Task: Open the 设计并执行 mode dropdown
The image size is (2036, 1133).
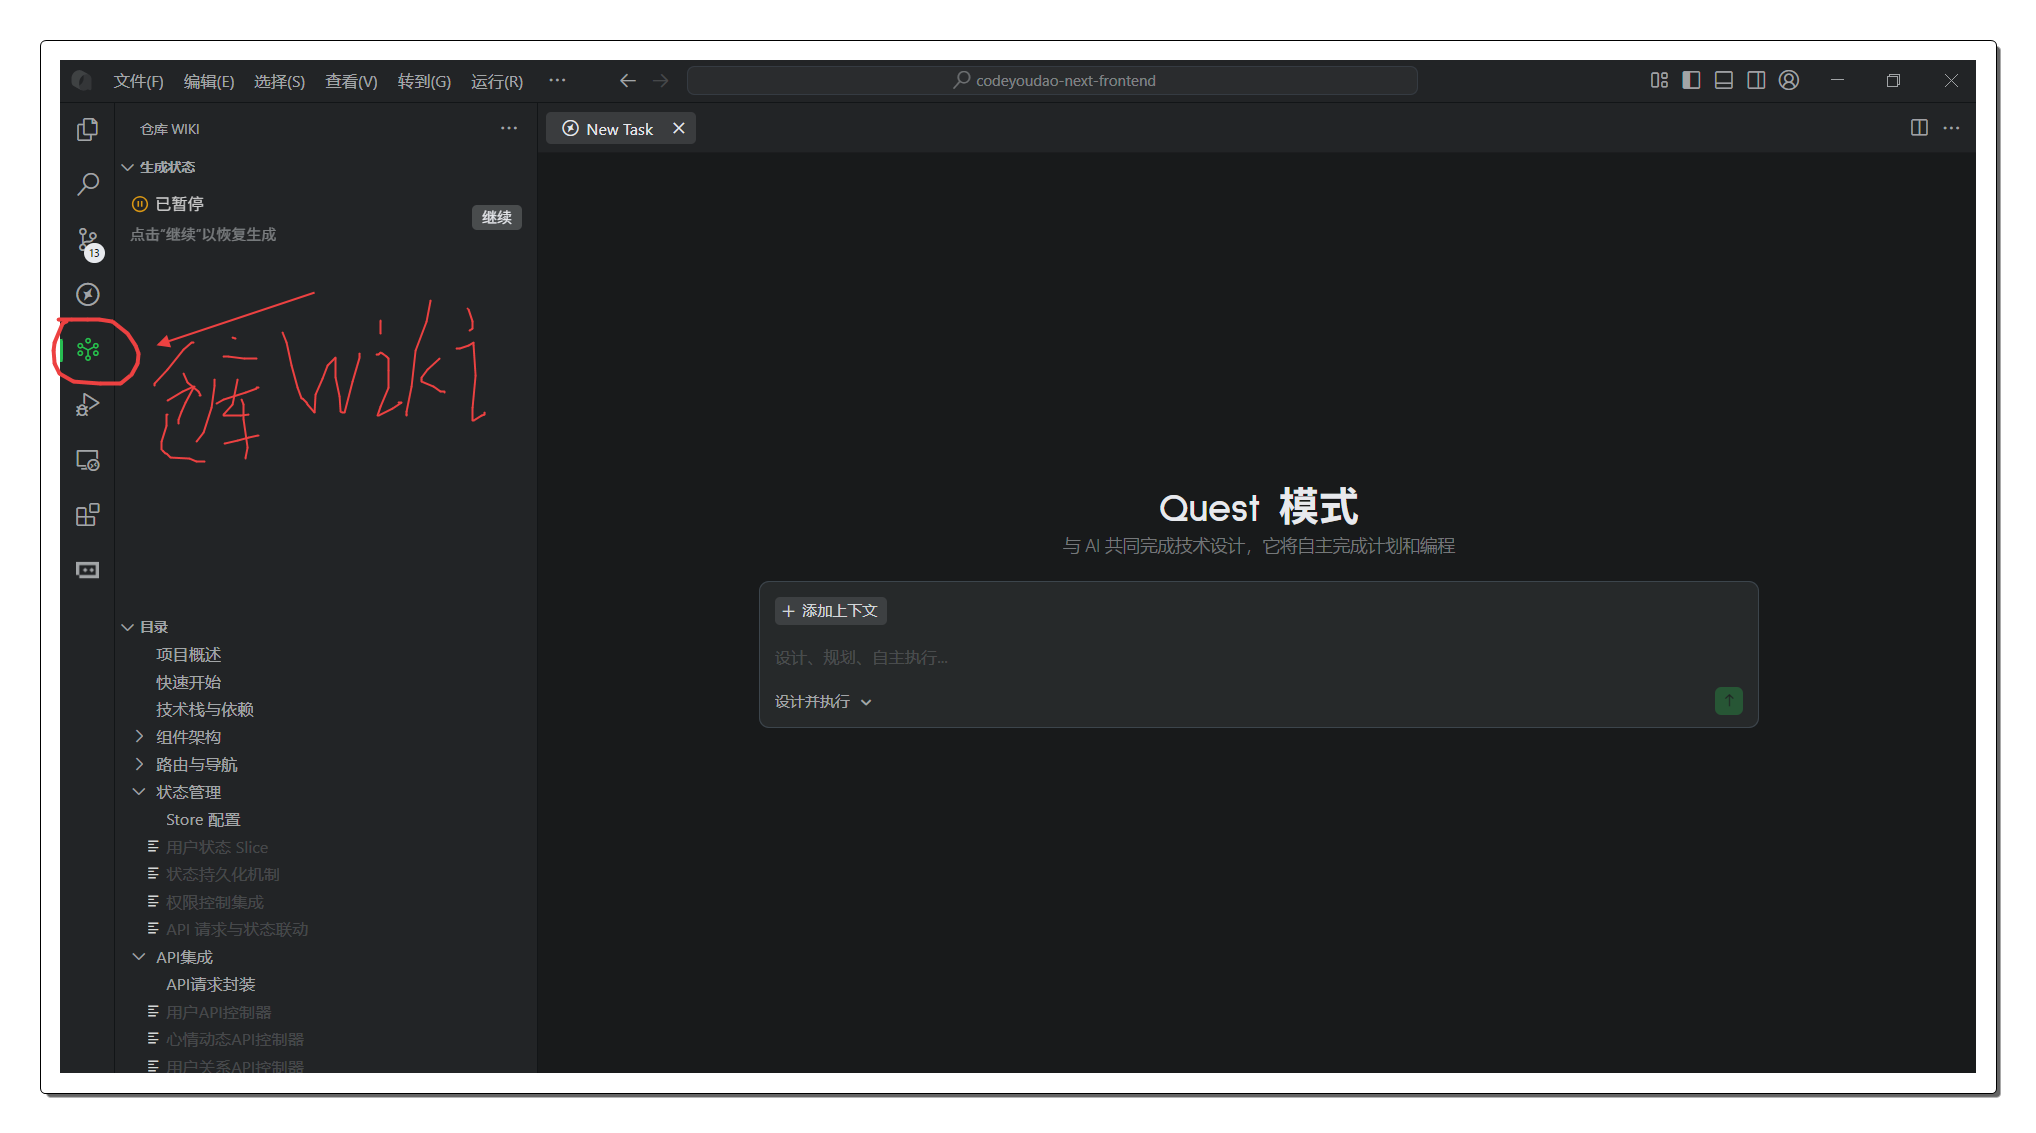Action: (x=824, y=702)
